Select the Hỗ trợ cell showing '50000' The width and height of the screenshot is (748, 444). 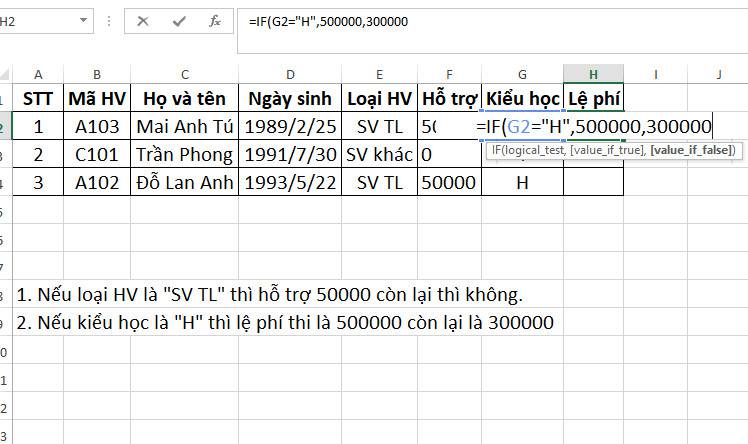[449, 182]
